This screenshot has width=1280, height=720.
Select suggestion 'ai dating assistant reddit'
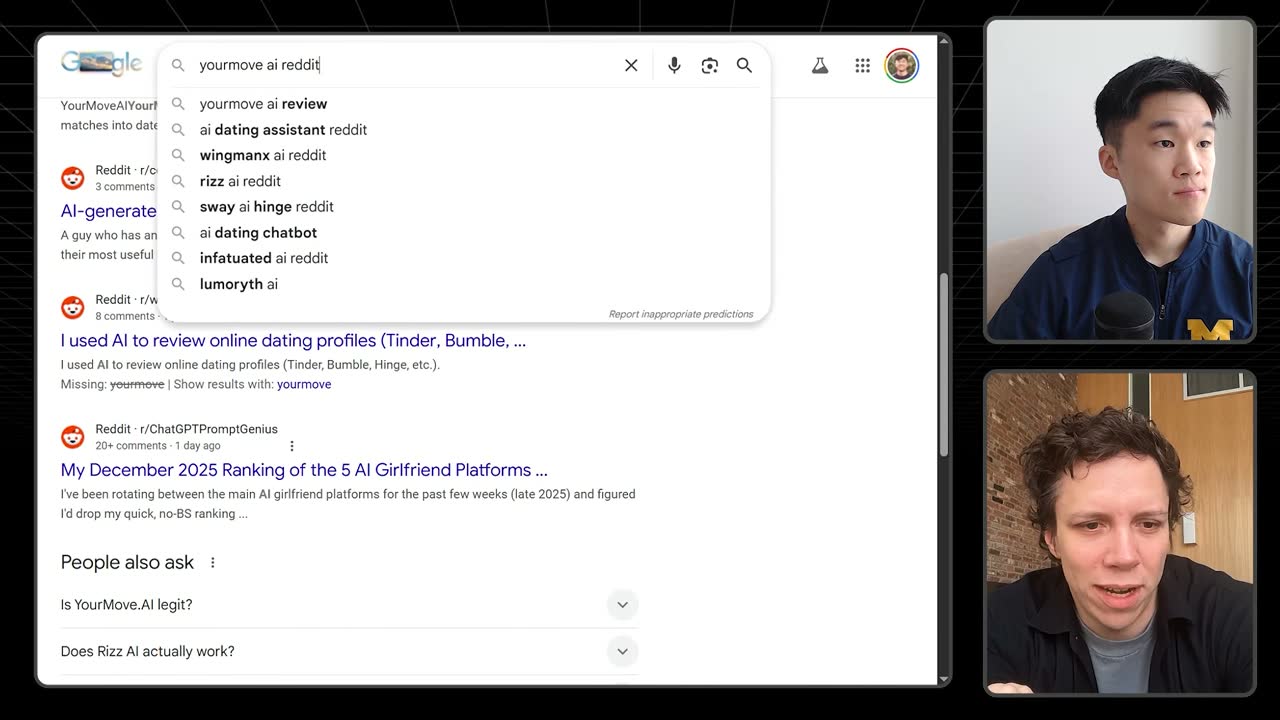tap(464, 130)
